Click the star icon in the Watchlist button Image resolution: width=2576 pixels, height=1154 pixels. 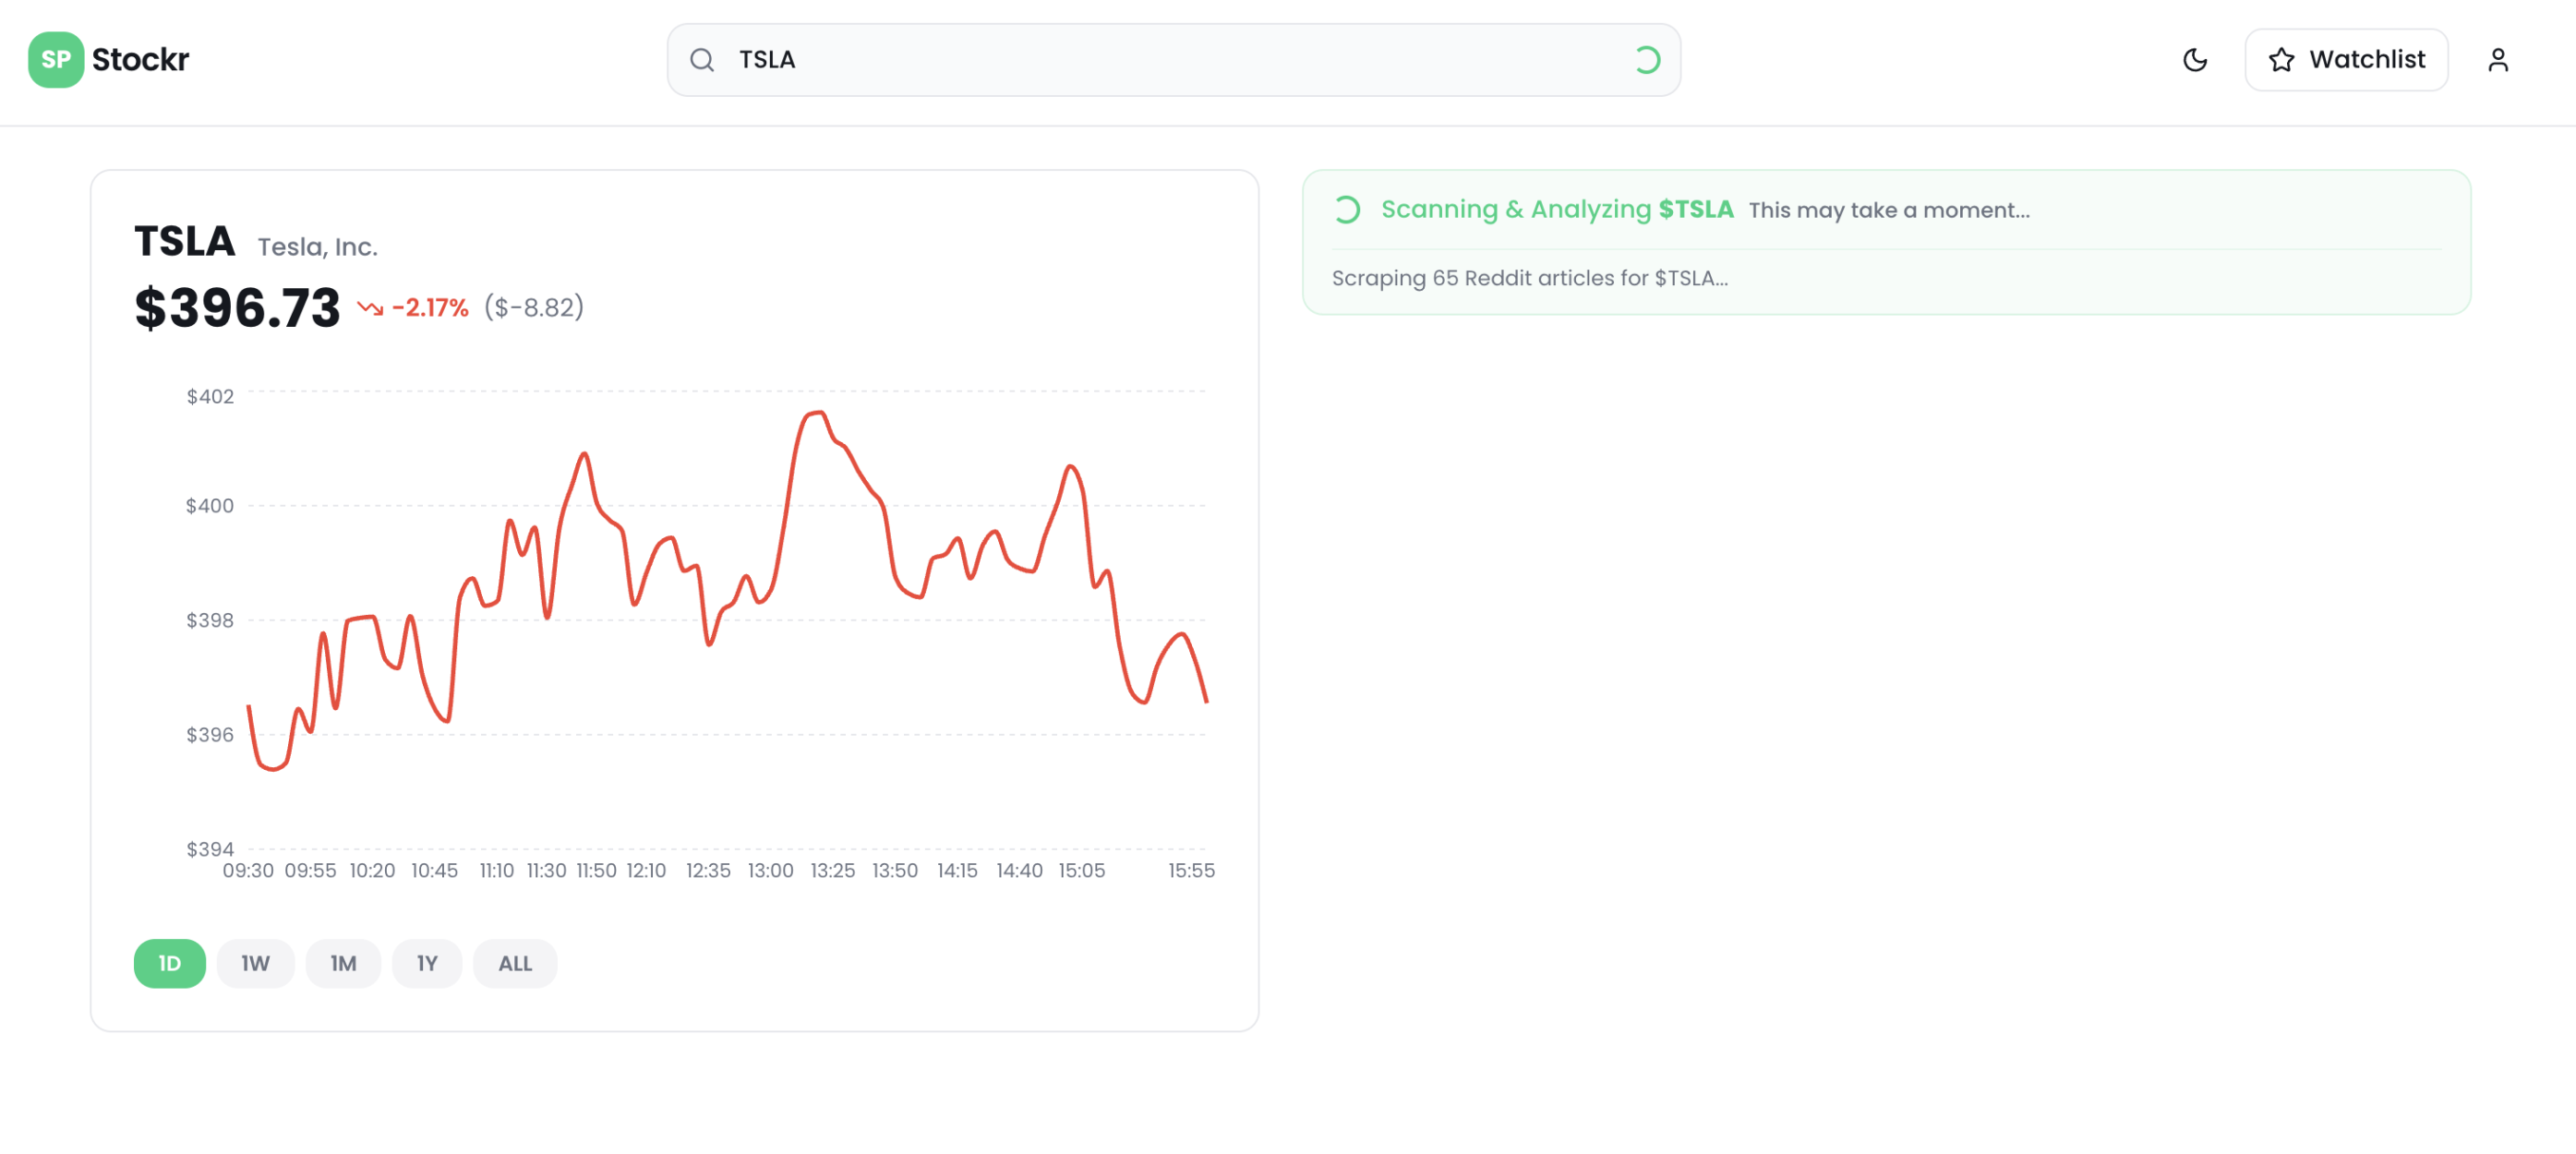tap(2281, 60)
